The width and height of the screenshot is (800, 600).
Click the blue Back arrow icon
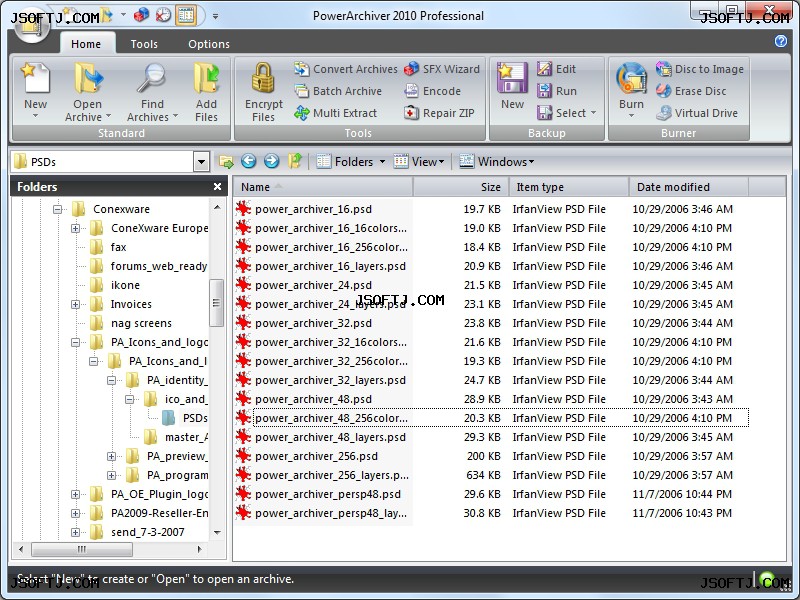248,161
